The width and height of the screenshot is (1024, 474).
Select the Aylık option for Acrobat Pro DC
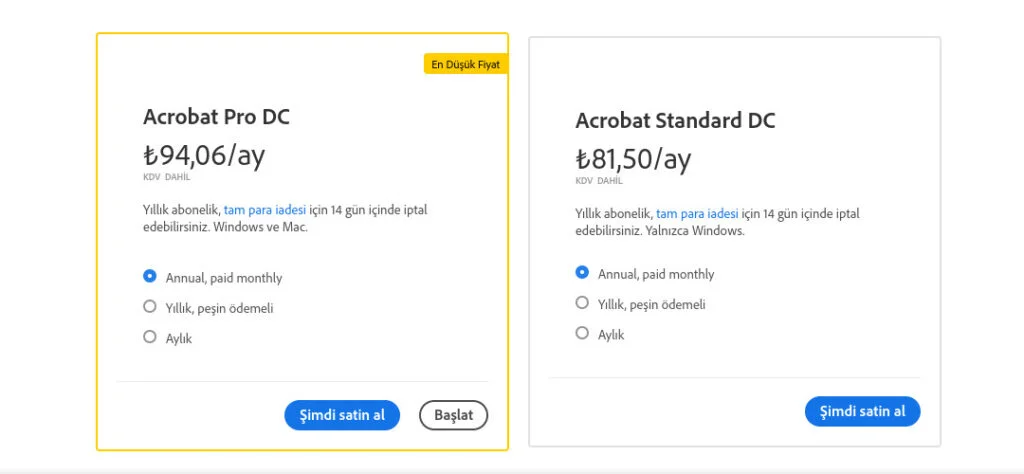point(150,337)
